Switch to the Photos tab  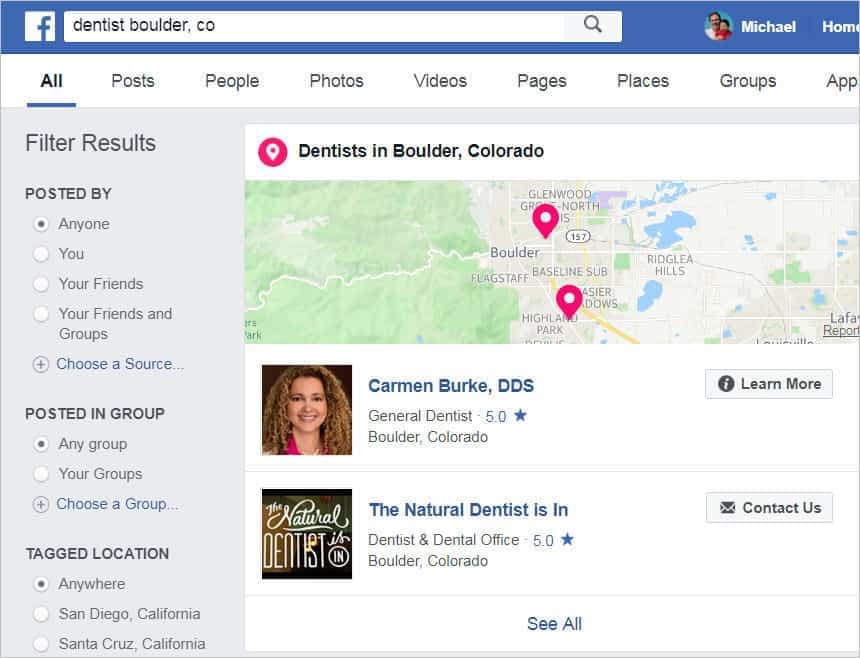(x=336, y=81)
